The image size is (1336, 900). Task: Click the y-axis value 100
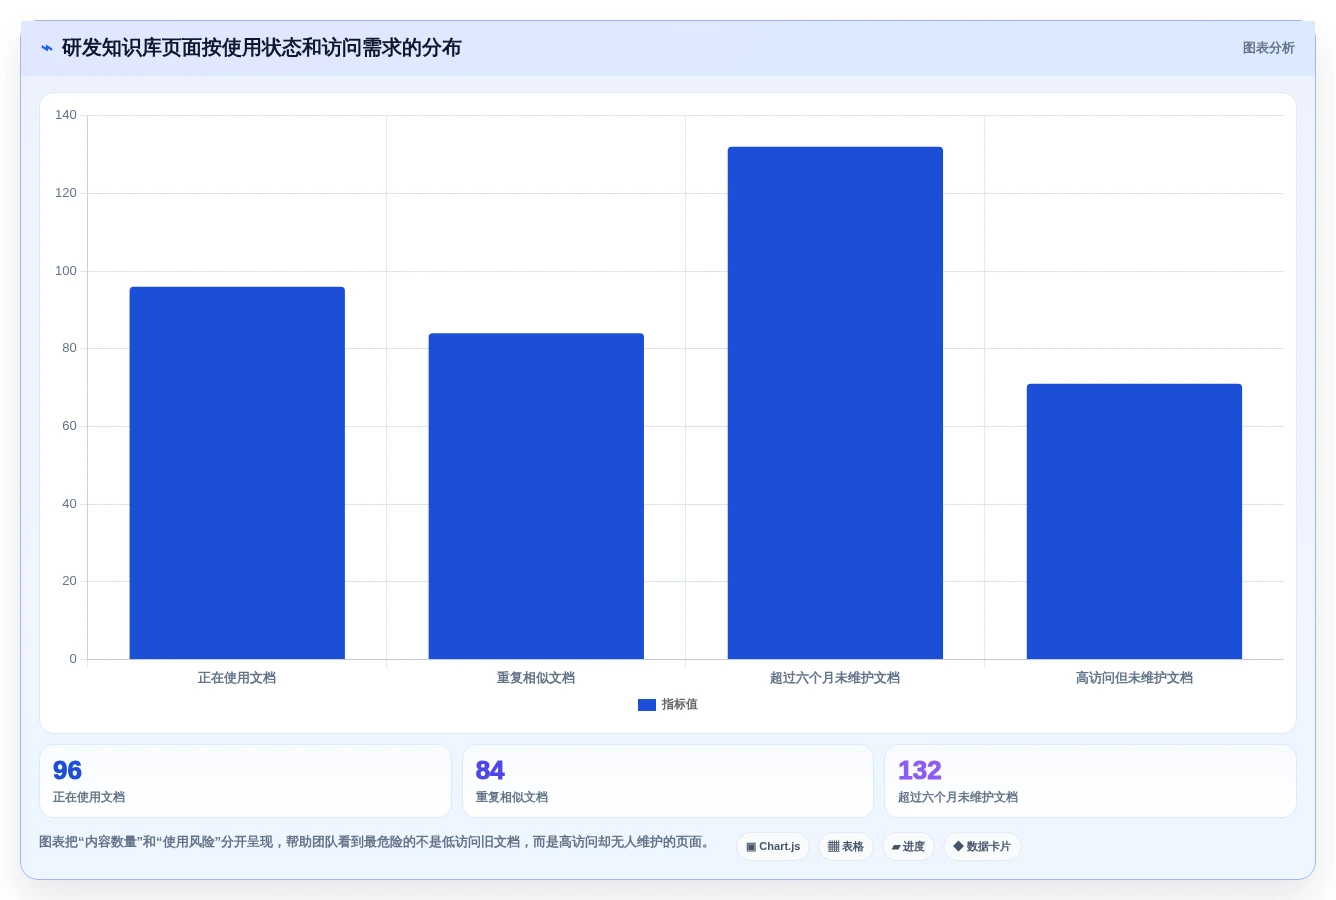(x=66, y=271)
